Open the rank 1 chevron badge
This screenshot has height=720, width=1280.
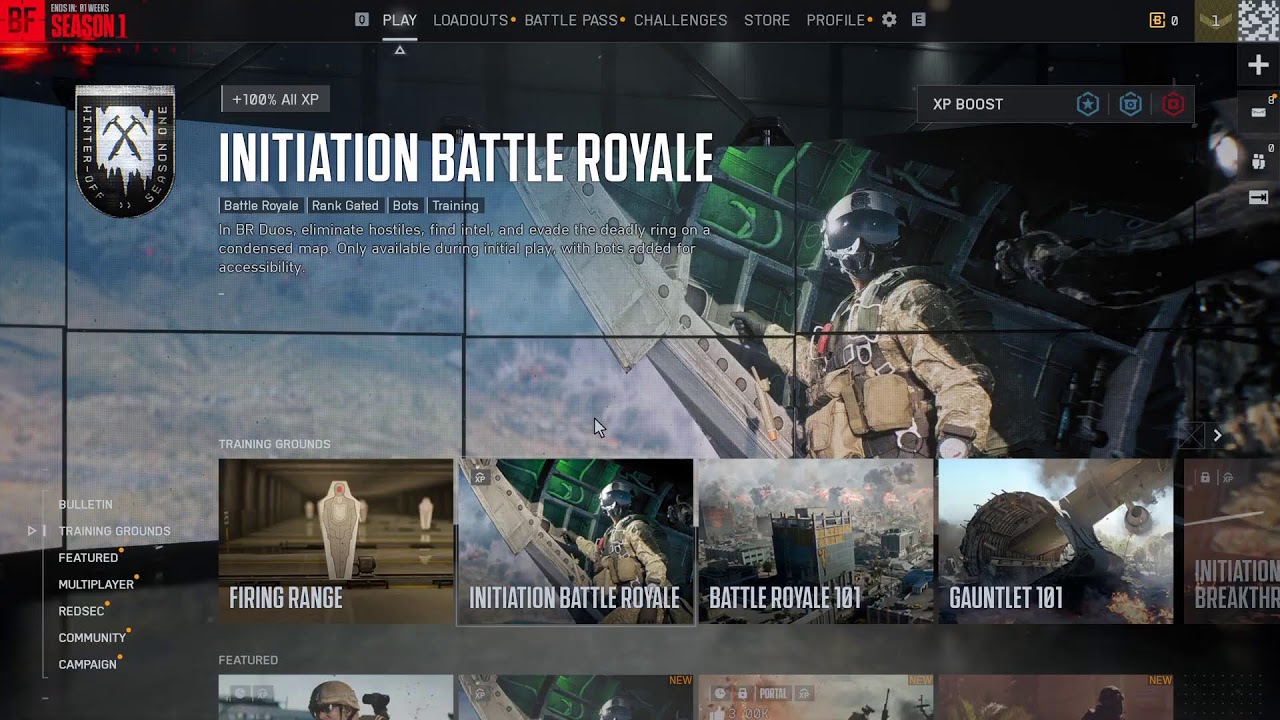(x=1216, y=20)
